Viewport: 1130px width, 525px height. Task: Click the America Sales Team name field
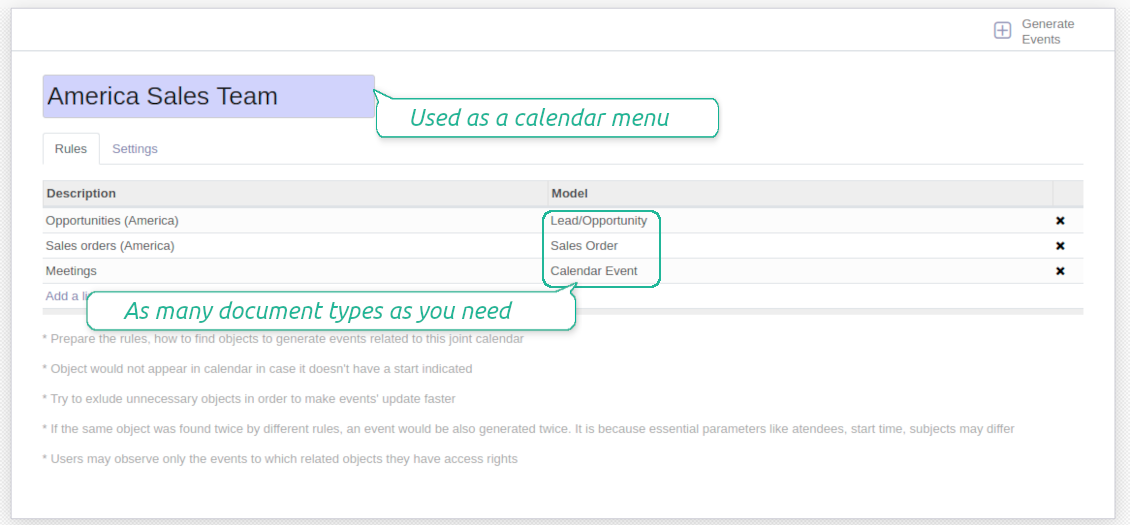[208, 97]
